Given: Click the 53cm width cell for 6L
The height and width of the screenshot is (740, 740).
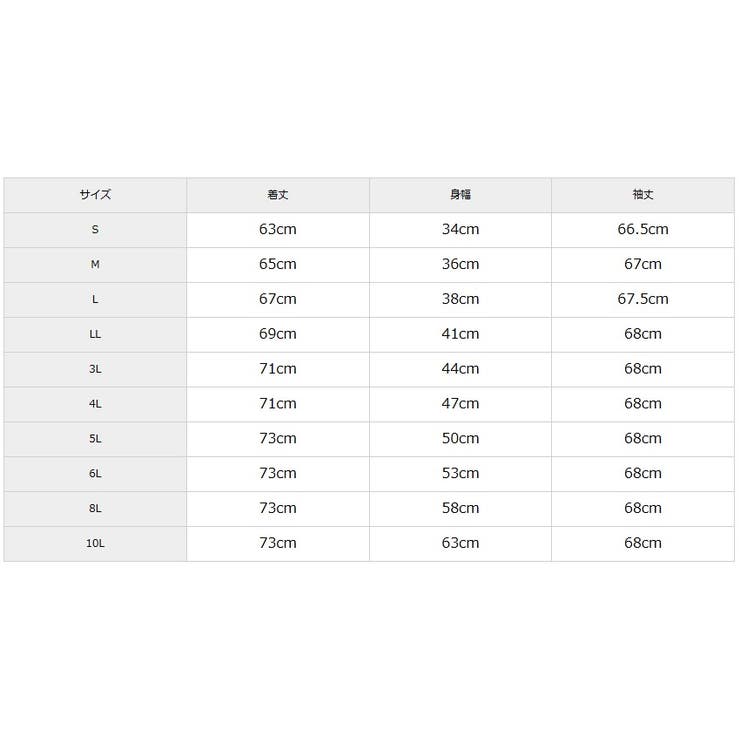Looking at the screenshot, I should [x=460, y=474].
